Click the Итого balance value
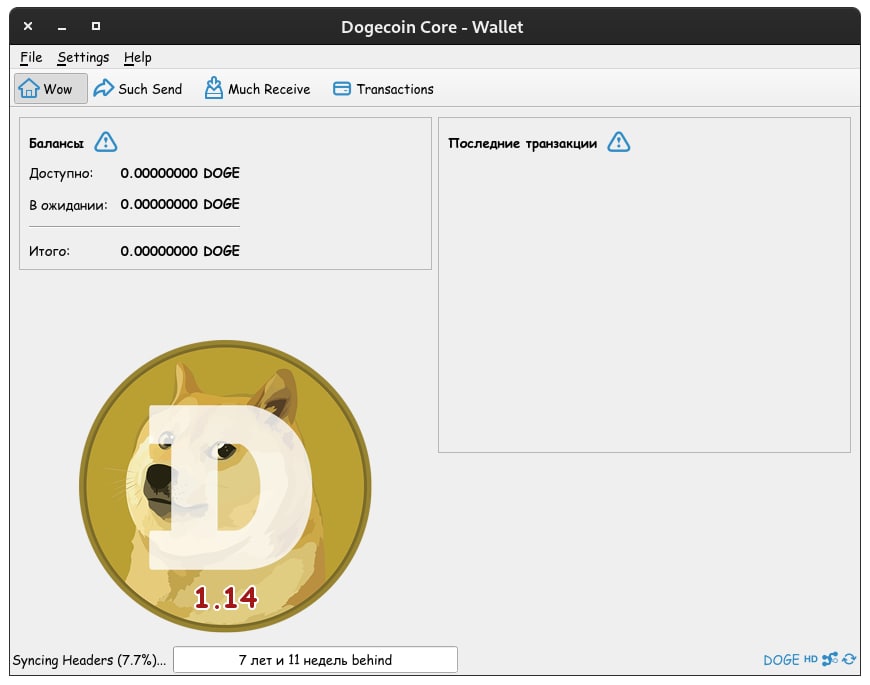 [x=180, y=251]
